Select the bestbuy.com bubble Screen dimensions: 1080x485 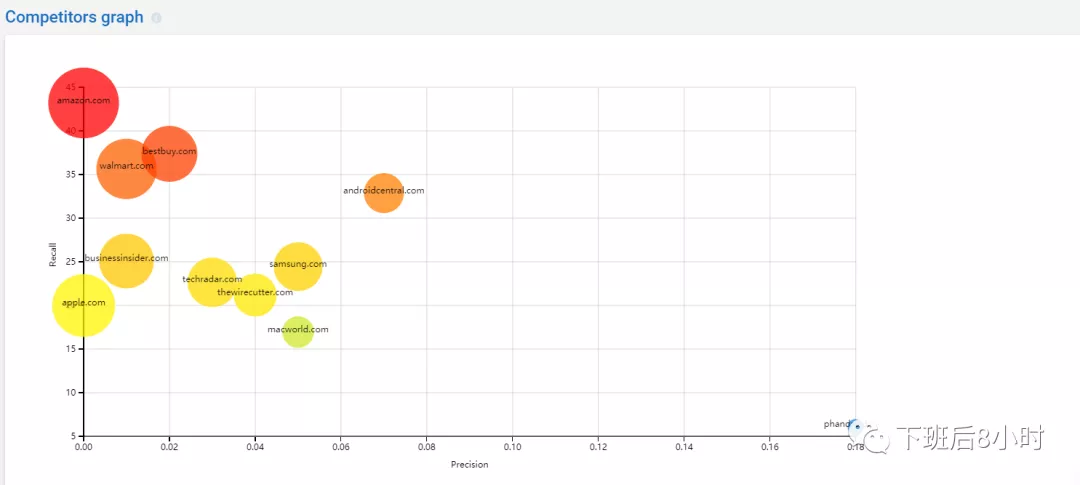pos(169,154)
